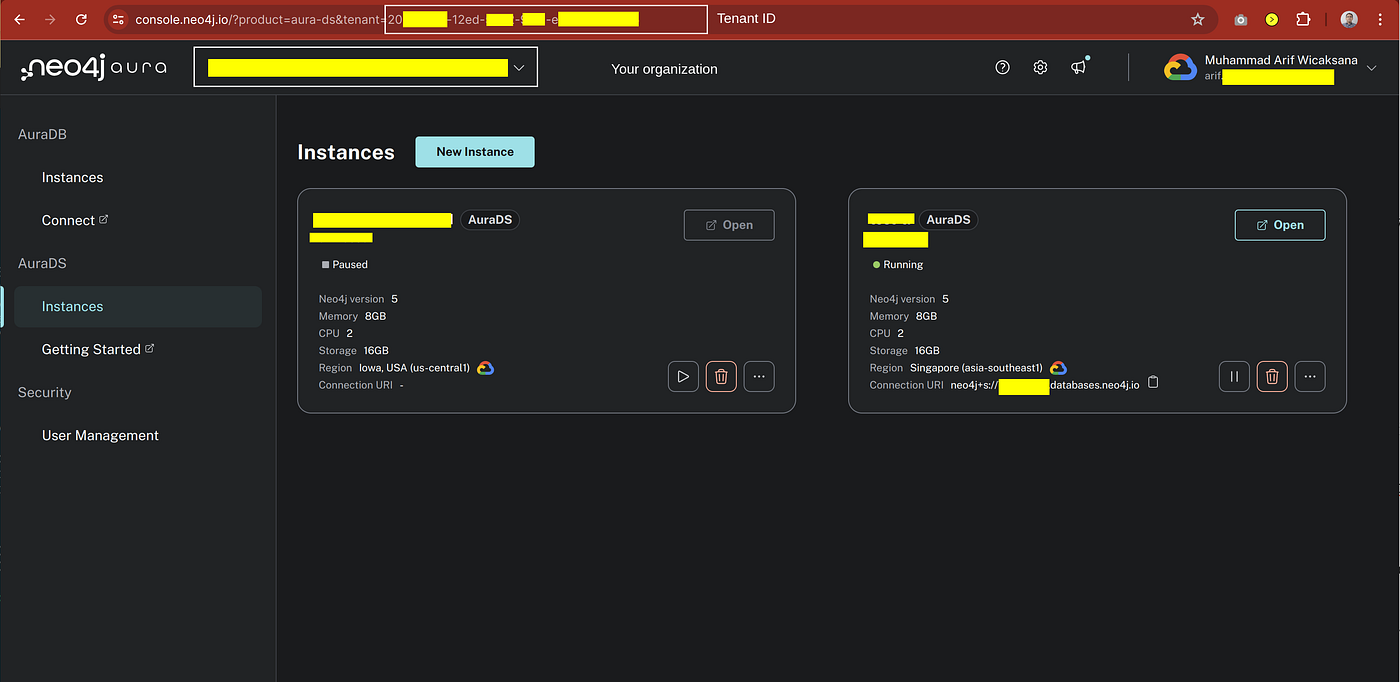Click the Iowa, USA (us-central1) text

click(414, 368)
